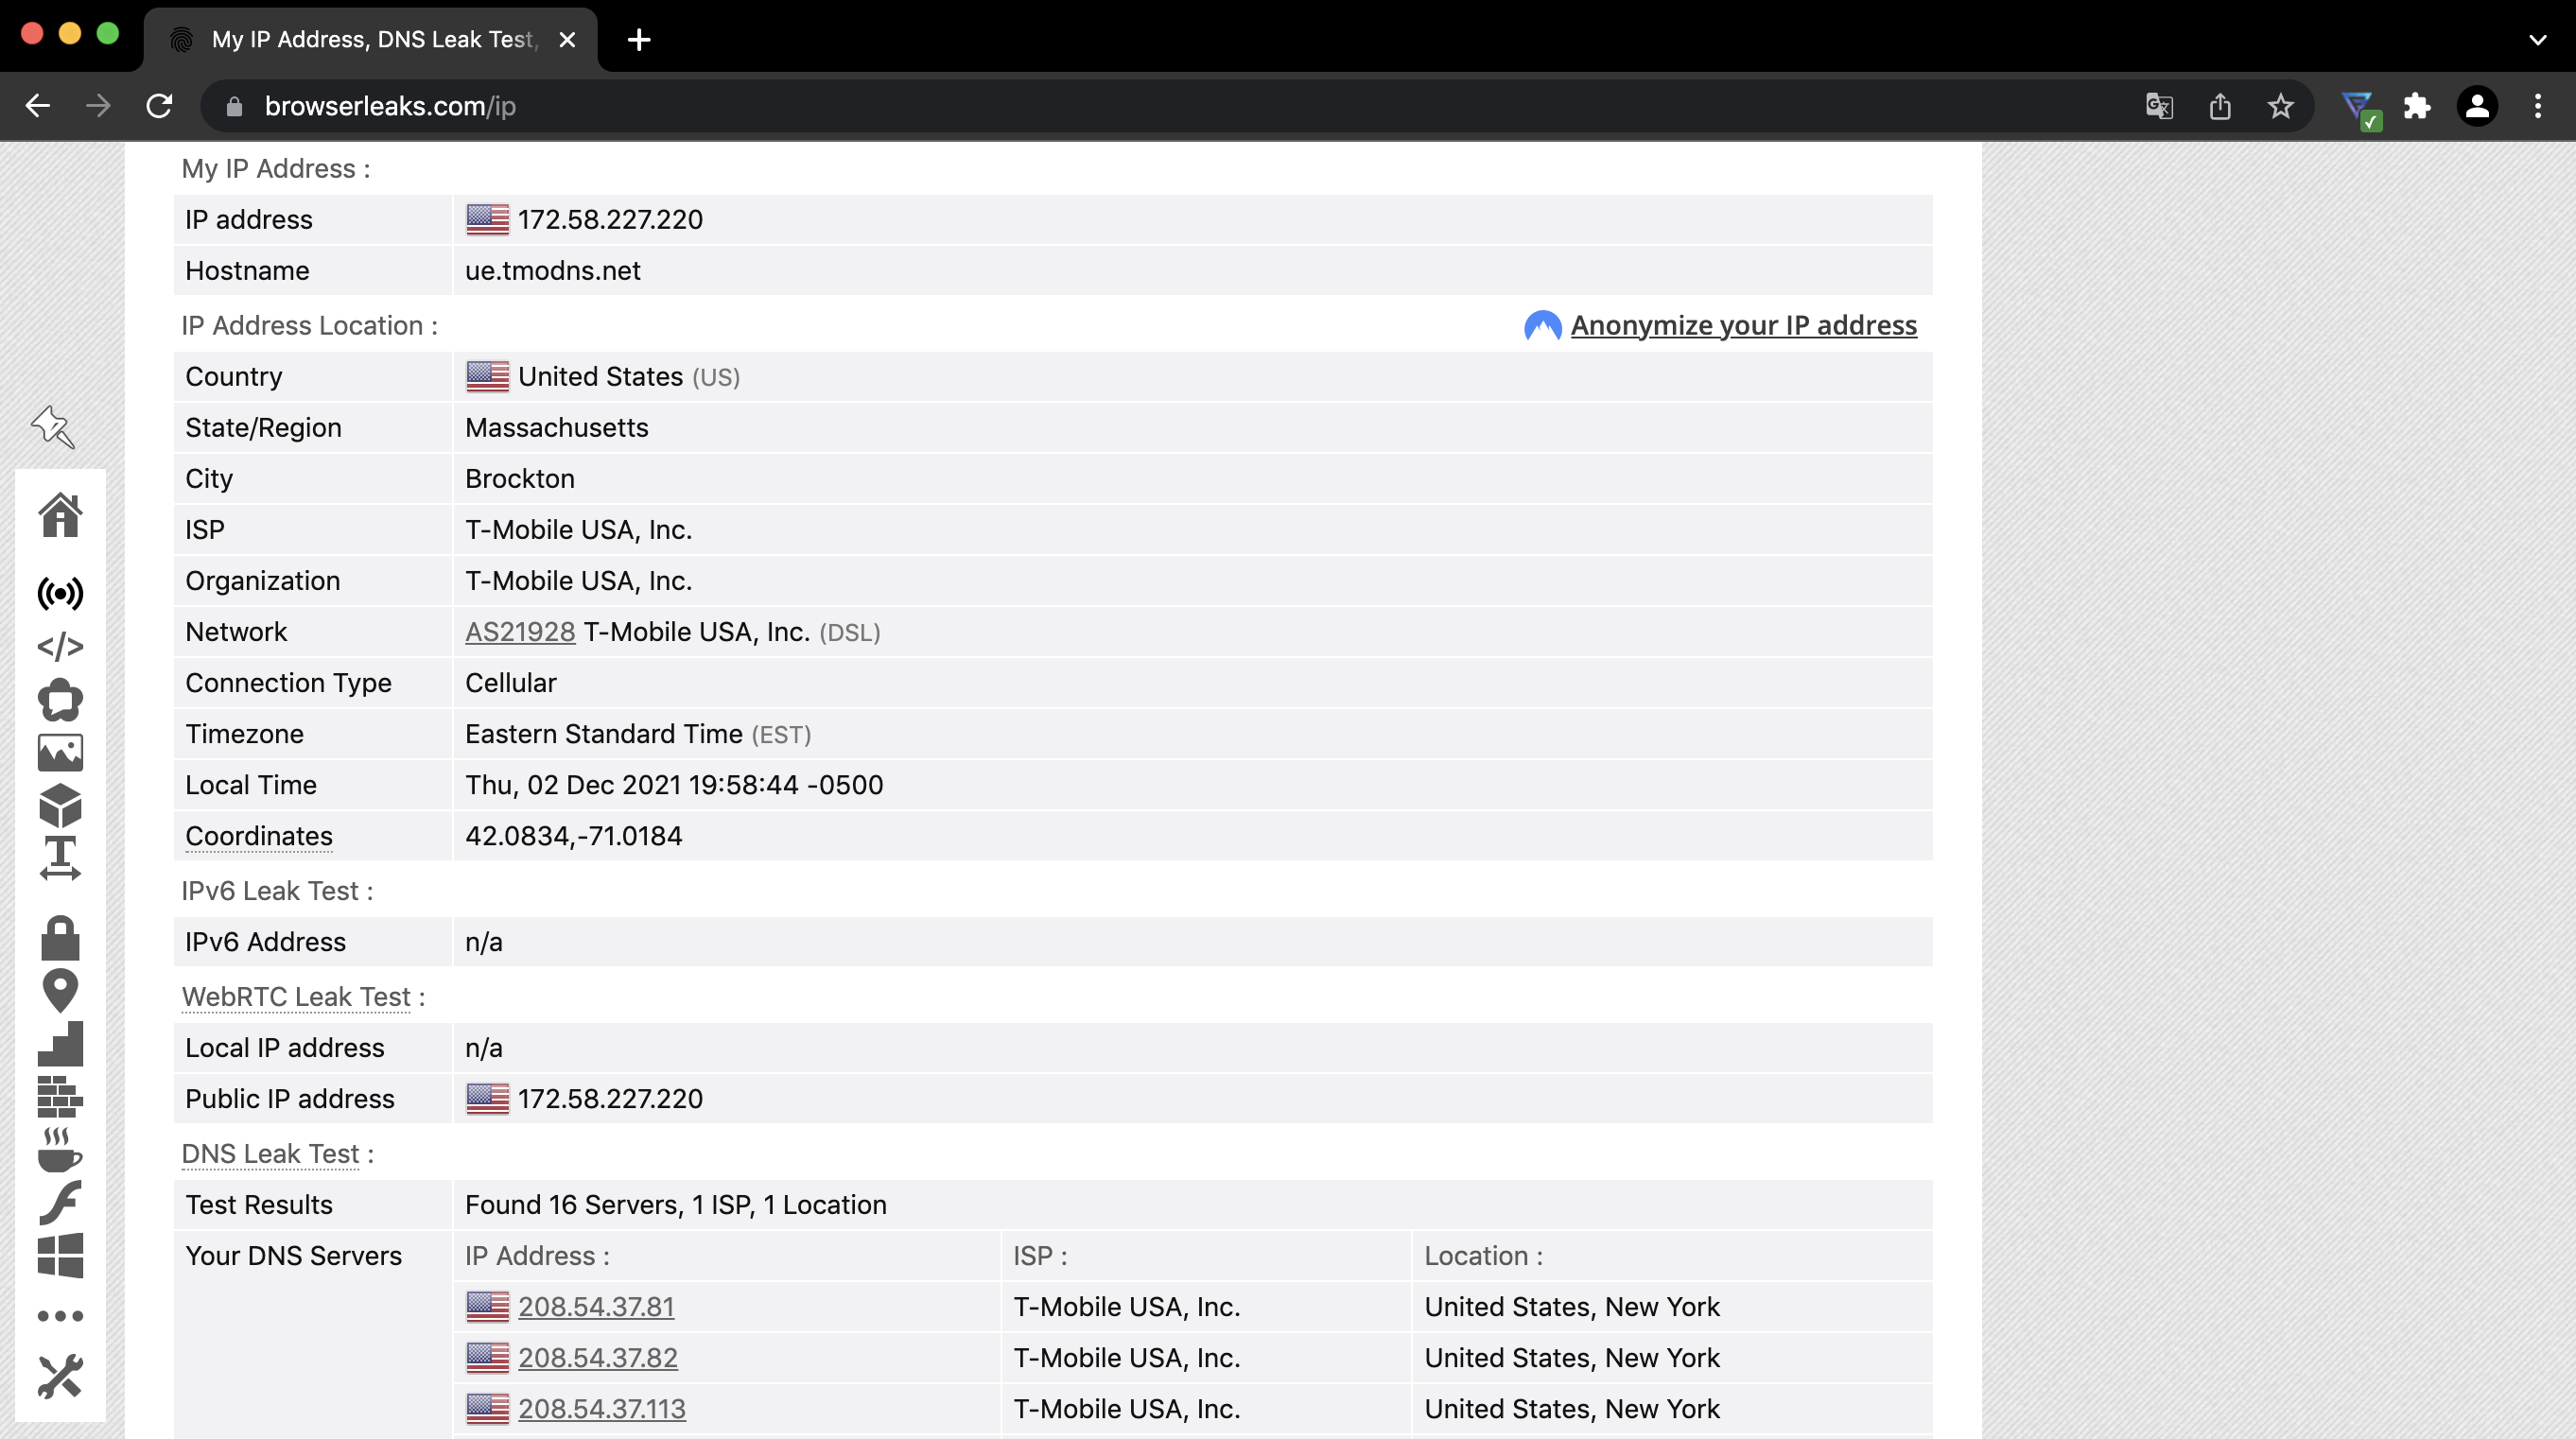Click the Anonymize your IP address link
This screenshot has height=1439, width=2576.
tap(1743, 325)
